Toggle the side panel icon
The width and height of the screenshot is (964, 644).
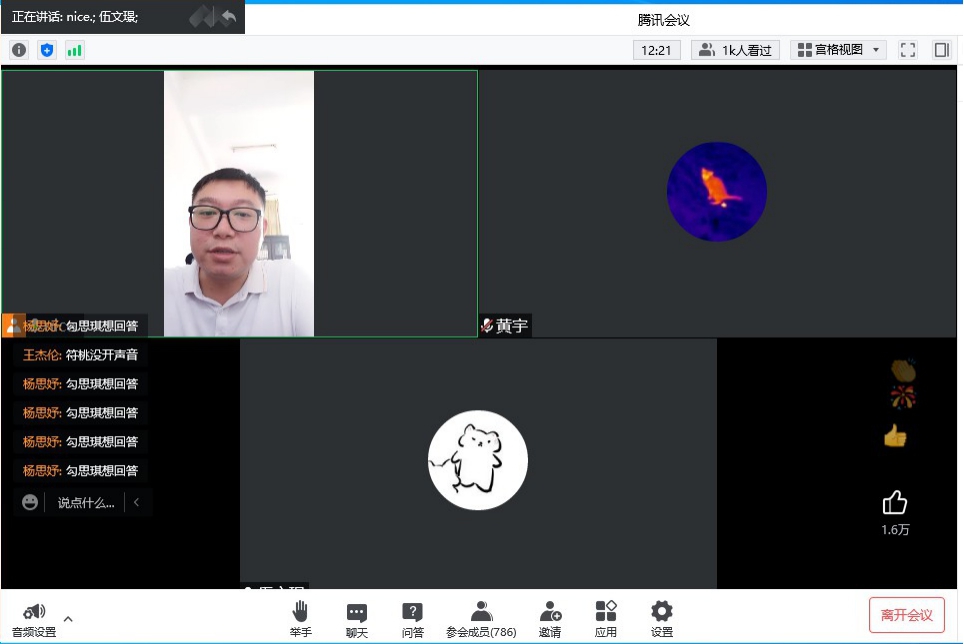pyautogui.click(x=941, y=50)
